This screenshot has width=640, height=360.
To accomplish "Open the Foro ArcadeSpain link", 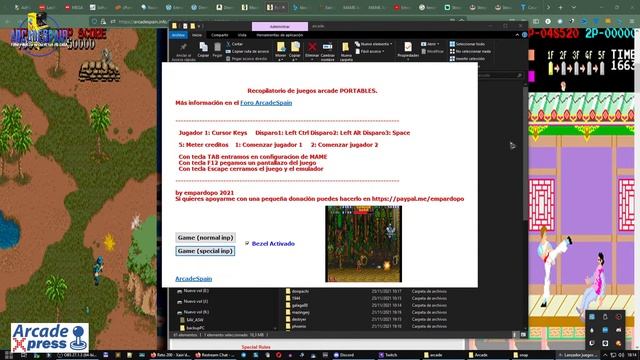I will click(266, 103).
